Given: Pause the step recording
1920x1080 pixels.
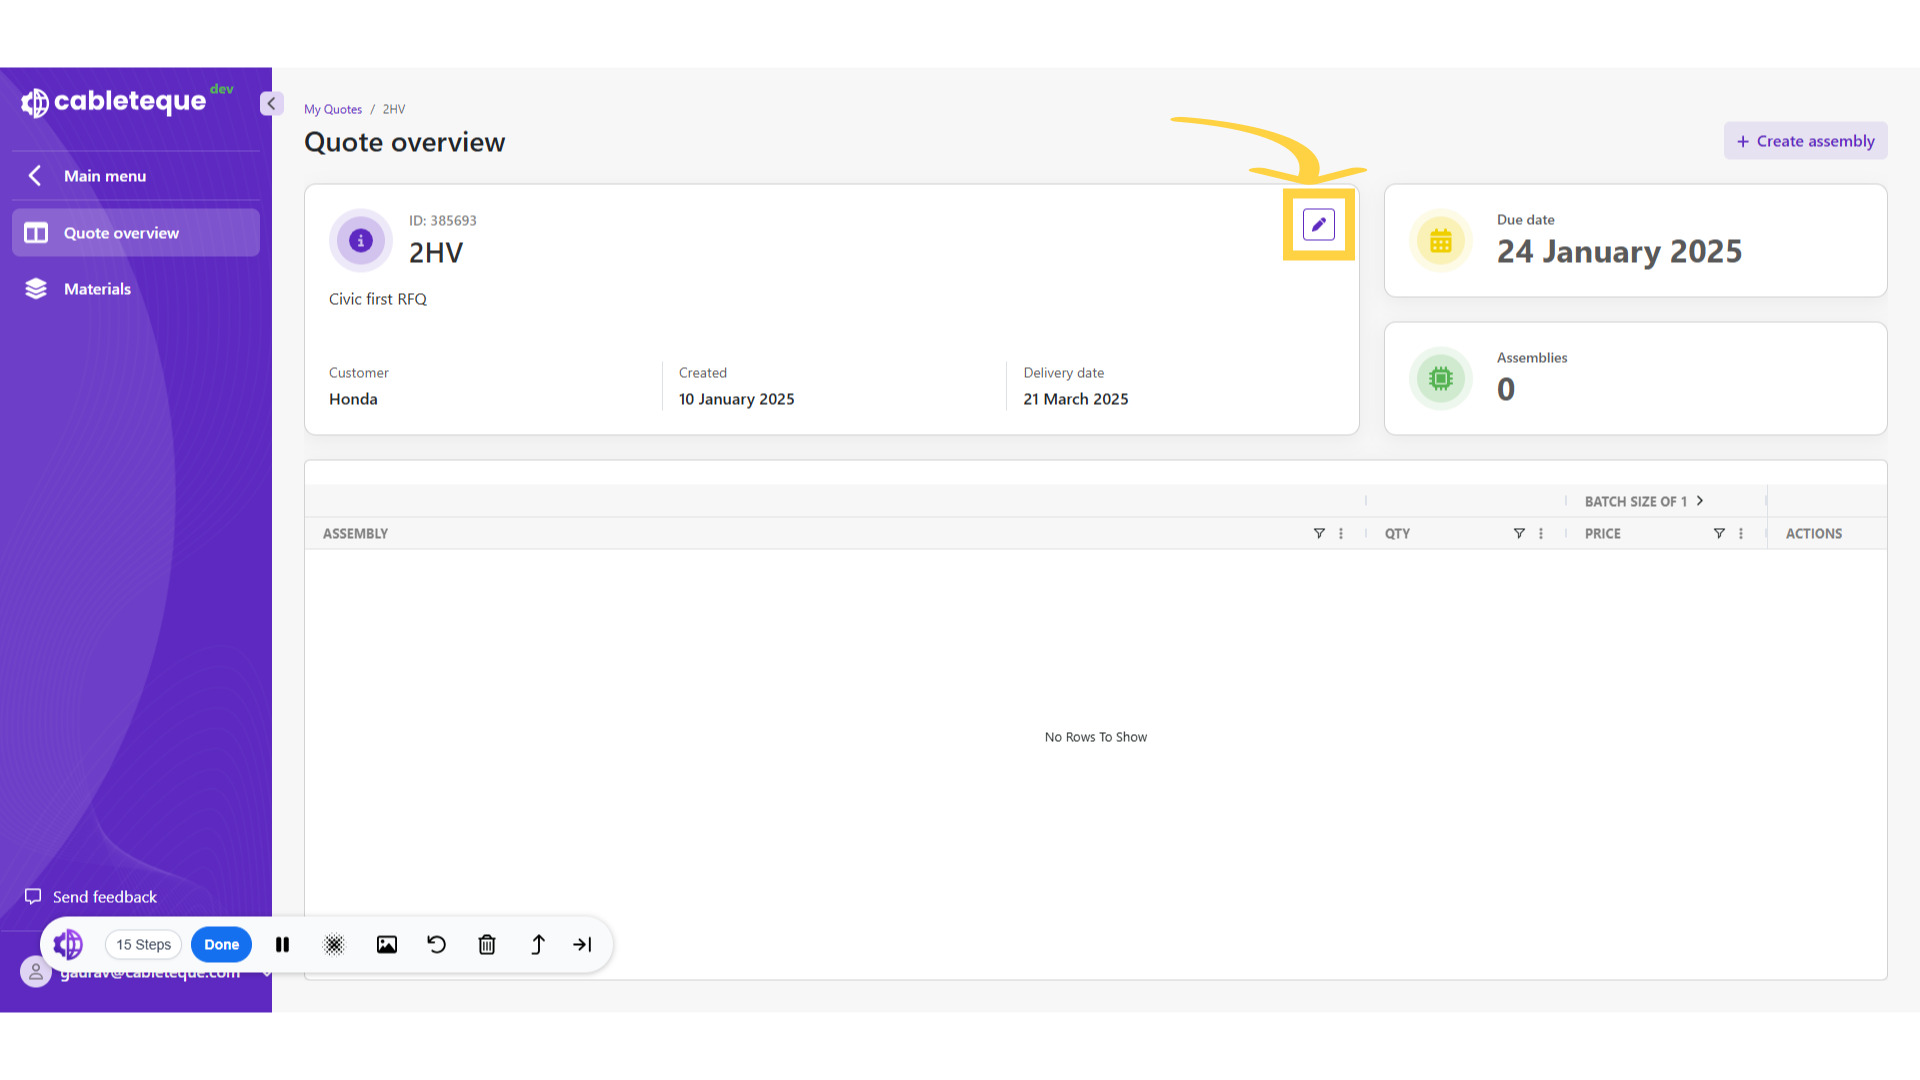Looking at the screenshot, I should coord(283,945).
